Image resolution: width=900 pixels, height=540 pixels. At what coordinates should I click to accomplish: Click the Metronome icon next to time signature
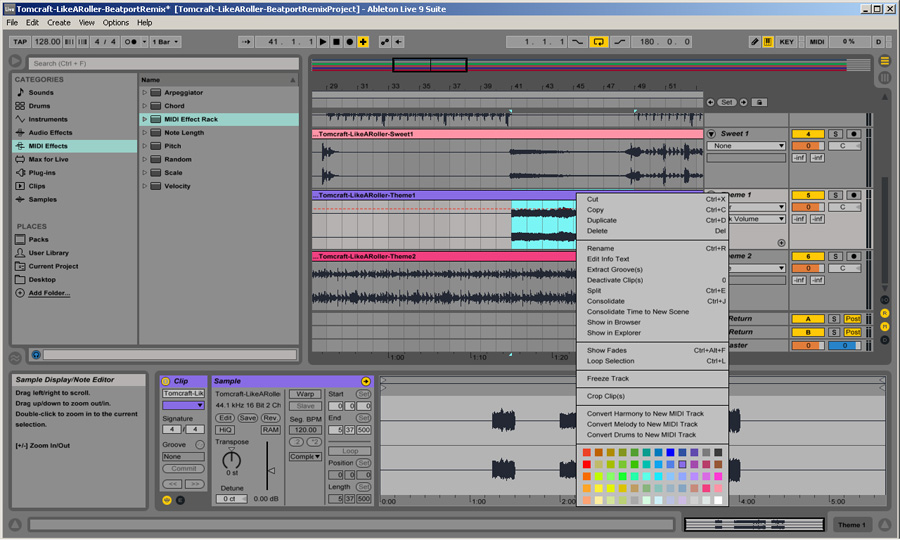pos(130,42)
